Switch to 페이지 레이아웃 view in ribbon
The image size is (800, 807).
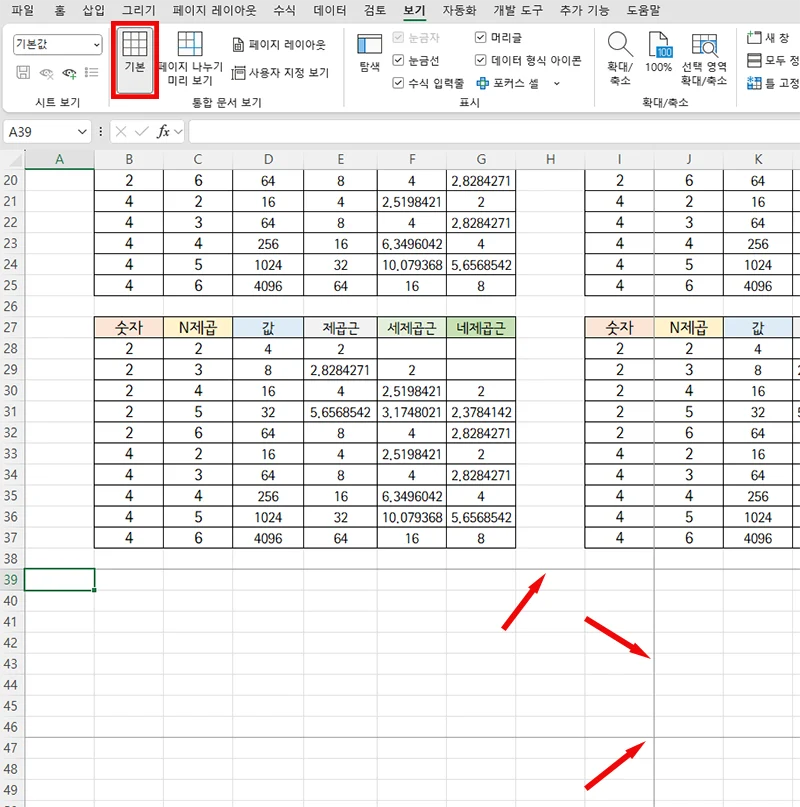click(279, 45)
